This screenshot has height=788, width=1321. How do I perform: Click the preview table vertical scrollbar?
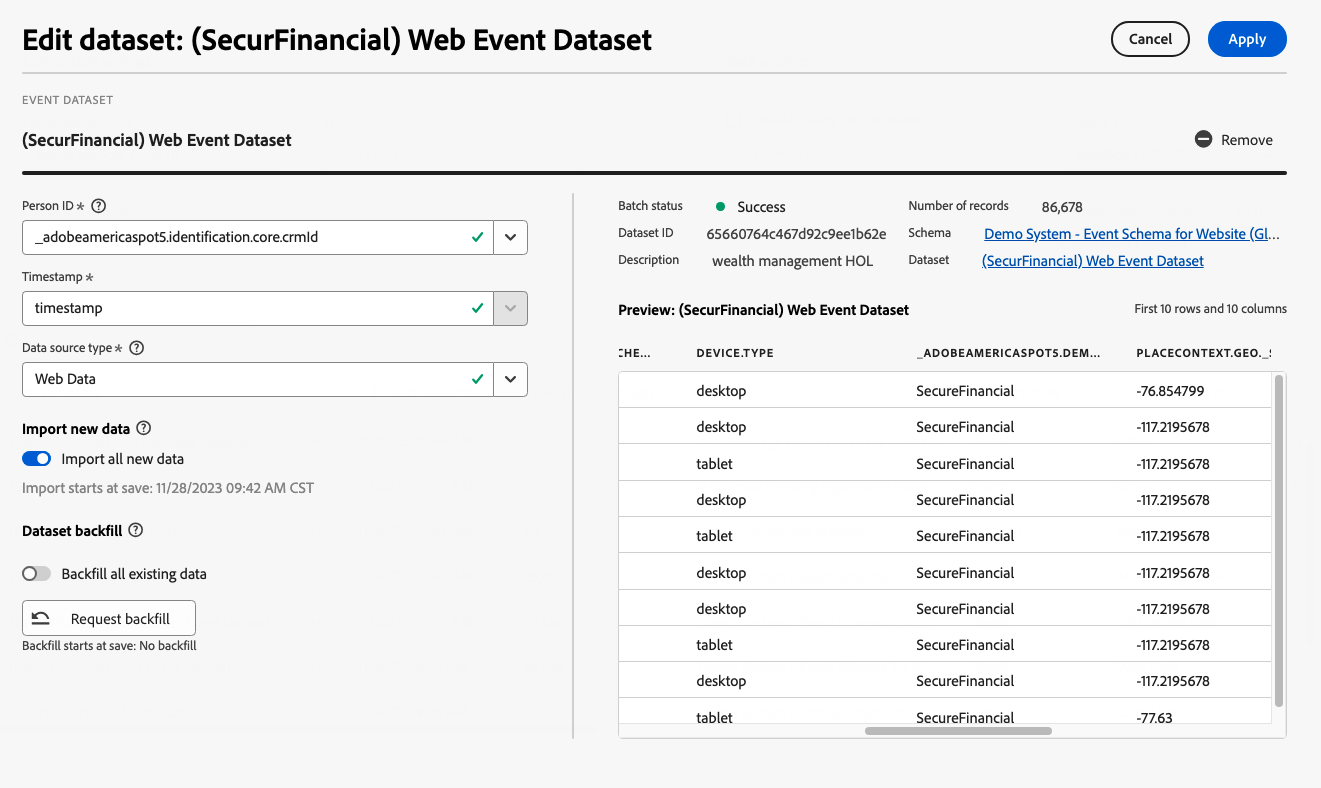pyautogui.click(x=1277, y=541)
